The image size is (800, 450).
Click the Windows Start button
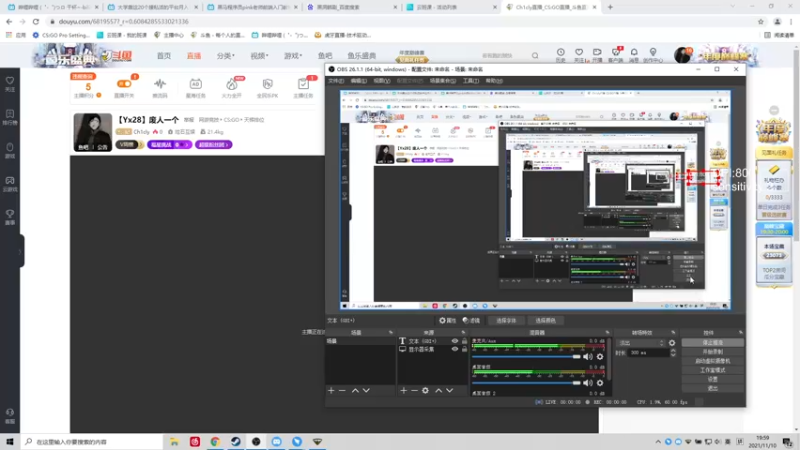pos(10,442)
